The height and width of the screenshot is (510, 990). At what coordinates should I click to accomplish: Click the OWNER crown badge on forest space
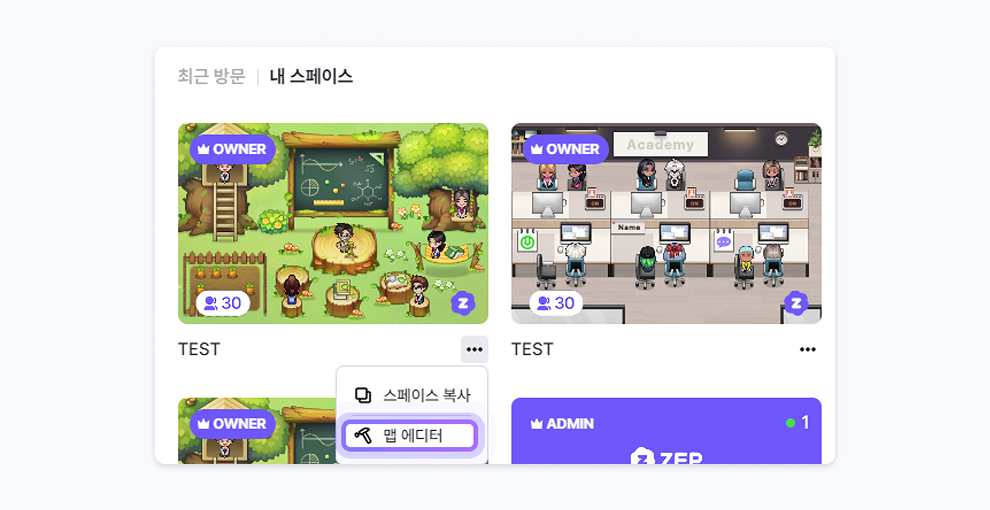(x=232, y=149)
